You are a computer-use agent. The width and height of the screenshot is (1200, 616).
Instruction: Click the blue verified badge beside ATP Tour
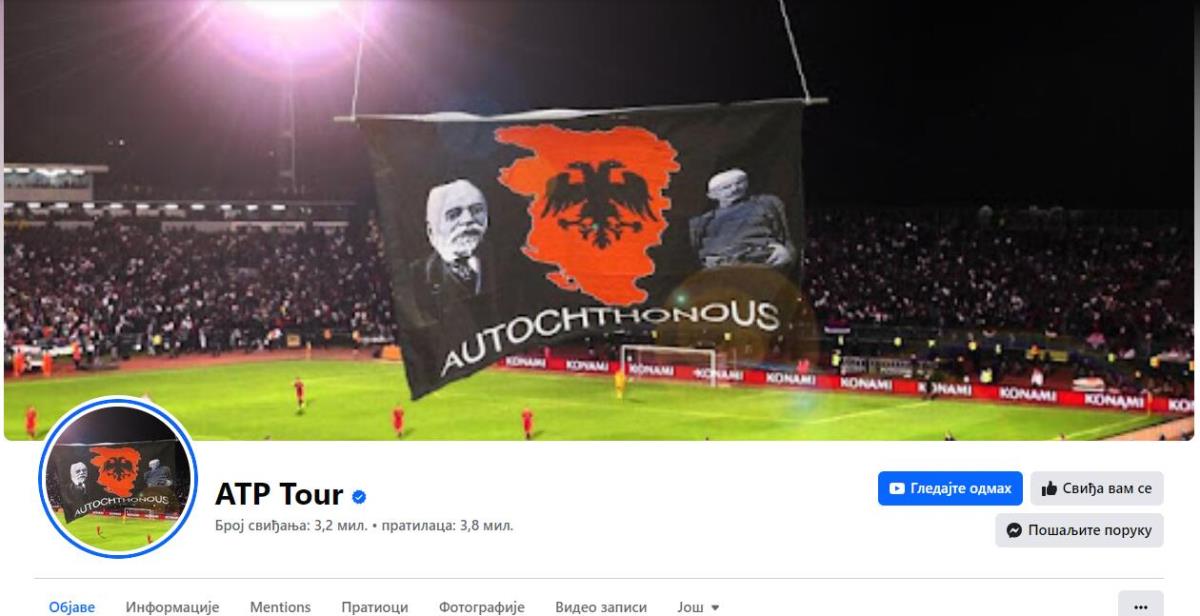pos(359,495)
